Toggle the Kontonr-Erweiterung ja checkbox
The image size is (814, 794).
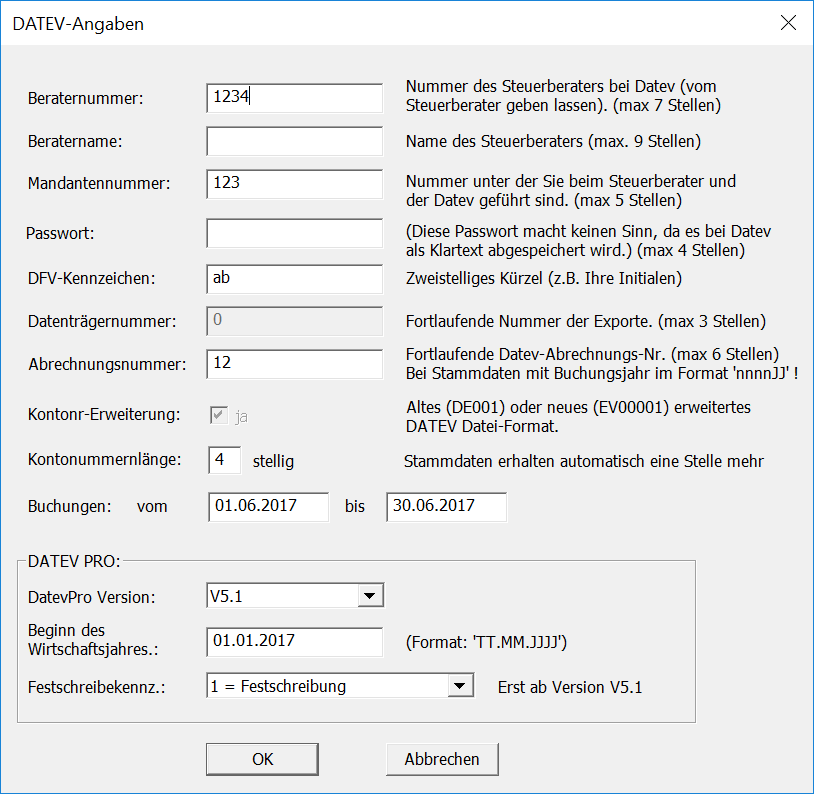click(x=219, y=415)
